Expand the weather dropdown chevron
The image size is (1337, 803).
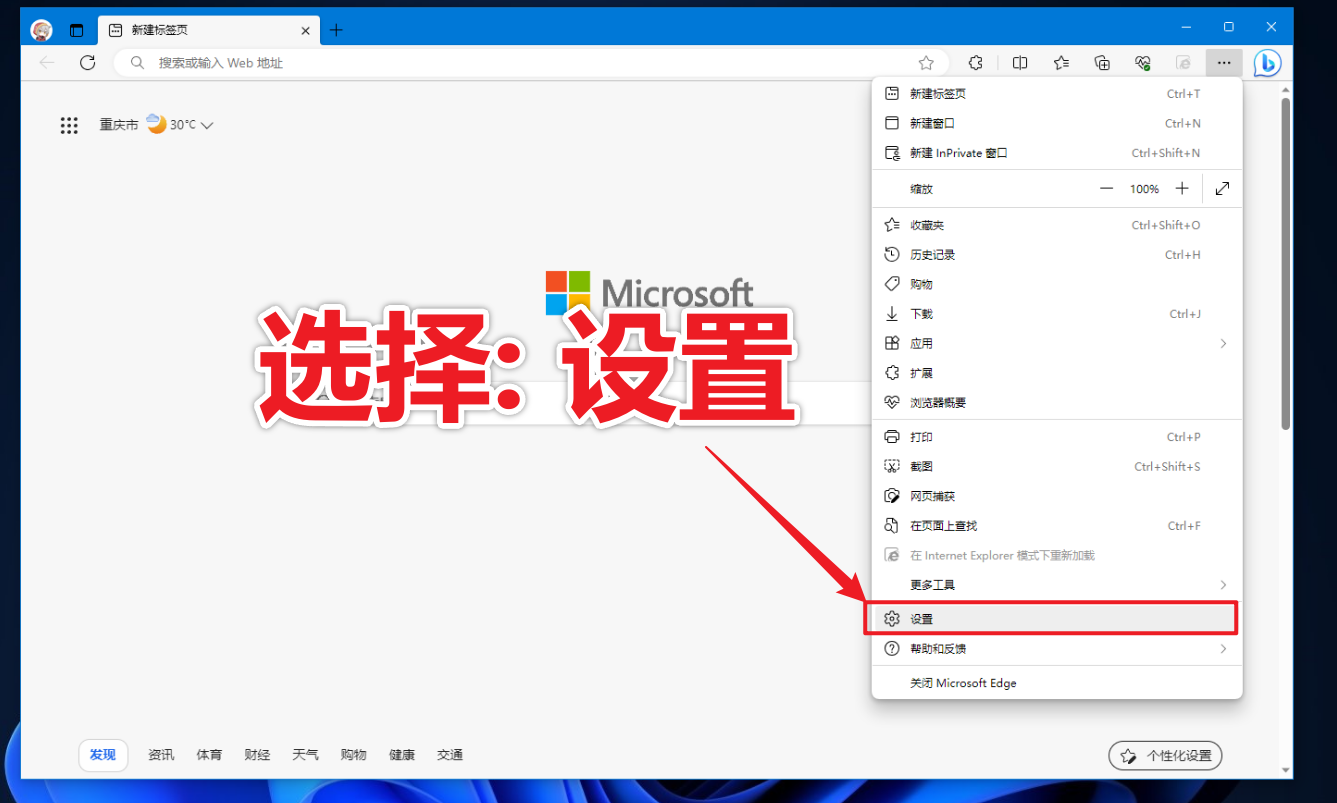207,126
